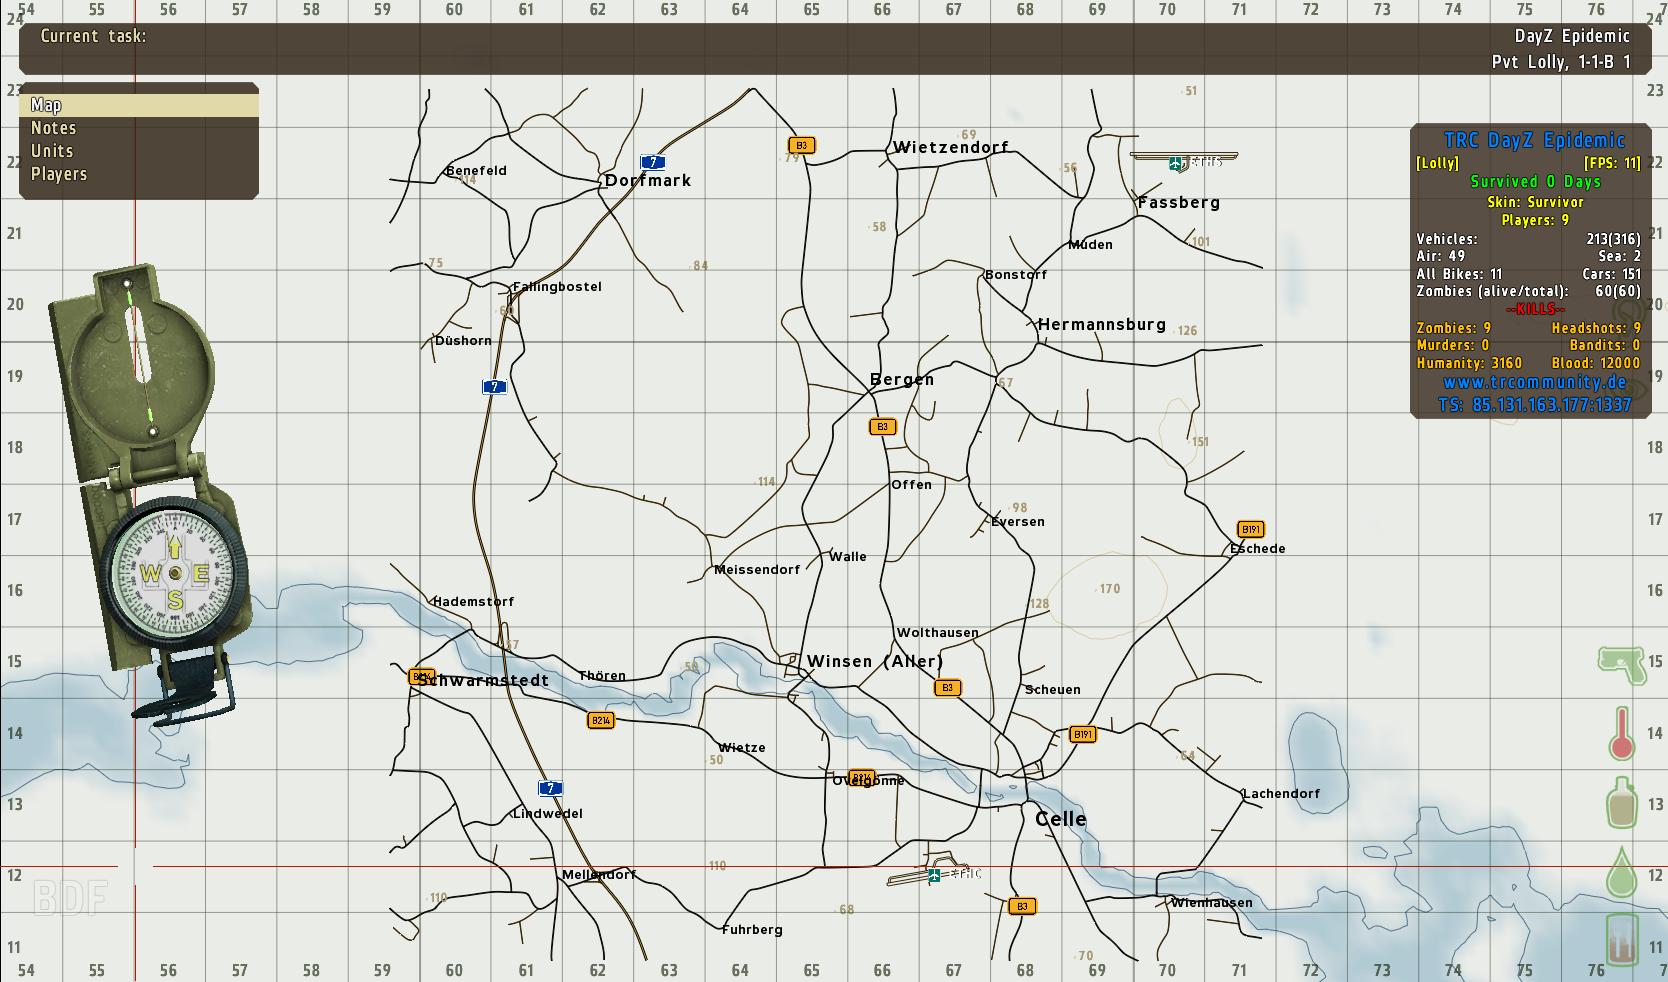Click the Current task bar
The width and height of the screenshot is (1668, 982).
(835, 49)
